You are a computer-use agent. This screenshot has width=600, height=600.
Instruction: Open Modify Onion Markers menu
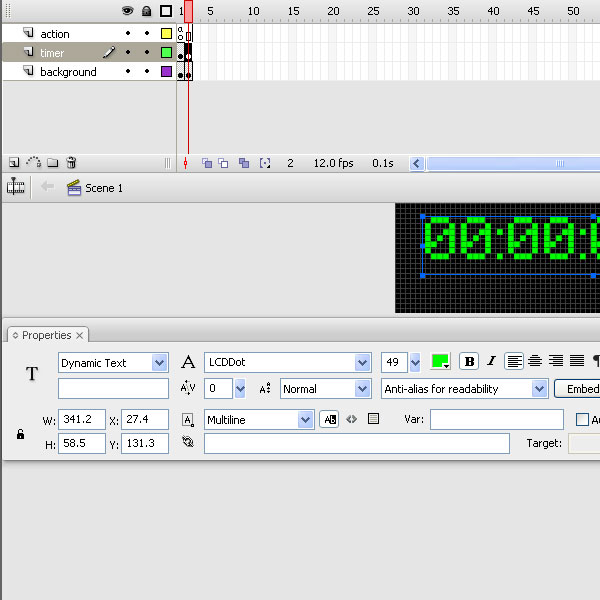pos(265,163)
